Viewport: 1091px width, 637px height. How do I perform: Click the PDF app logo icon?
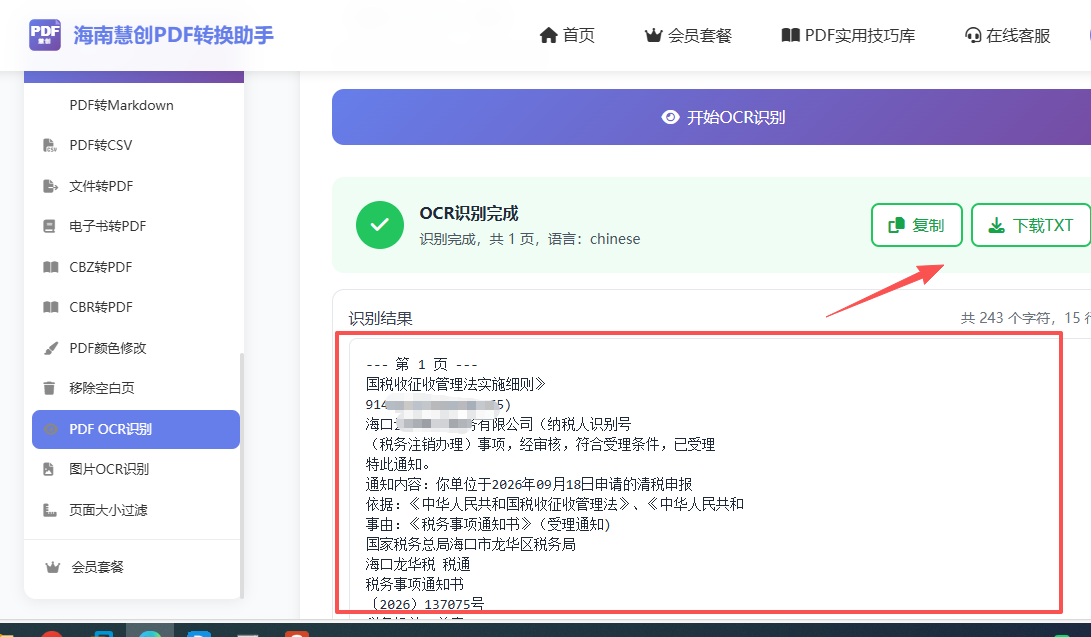[x=45, y=35]
